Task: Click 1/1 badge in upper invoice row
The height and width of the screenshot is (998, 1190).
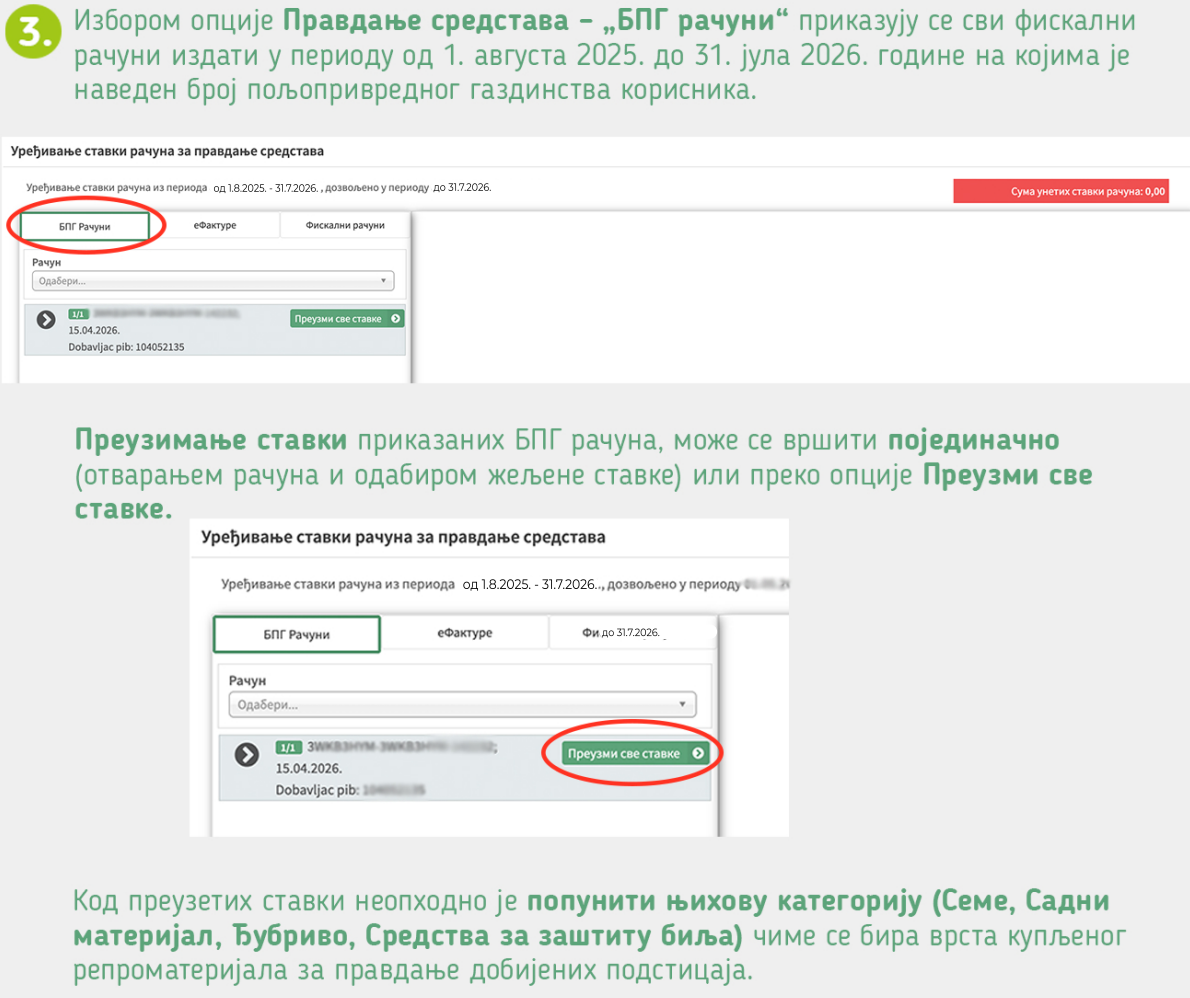Action: pyautogui.click(x=78, y=314)
